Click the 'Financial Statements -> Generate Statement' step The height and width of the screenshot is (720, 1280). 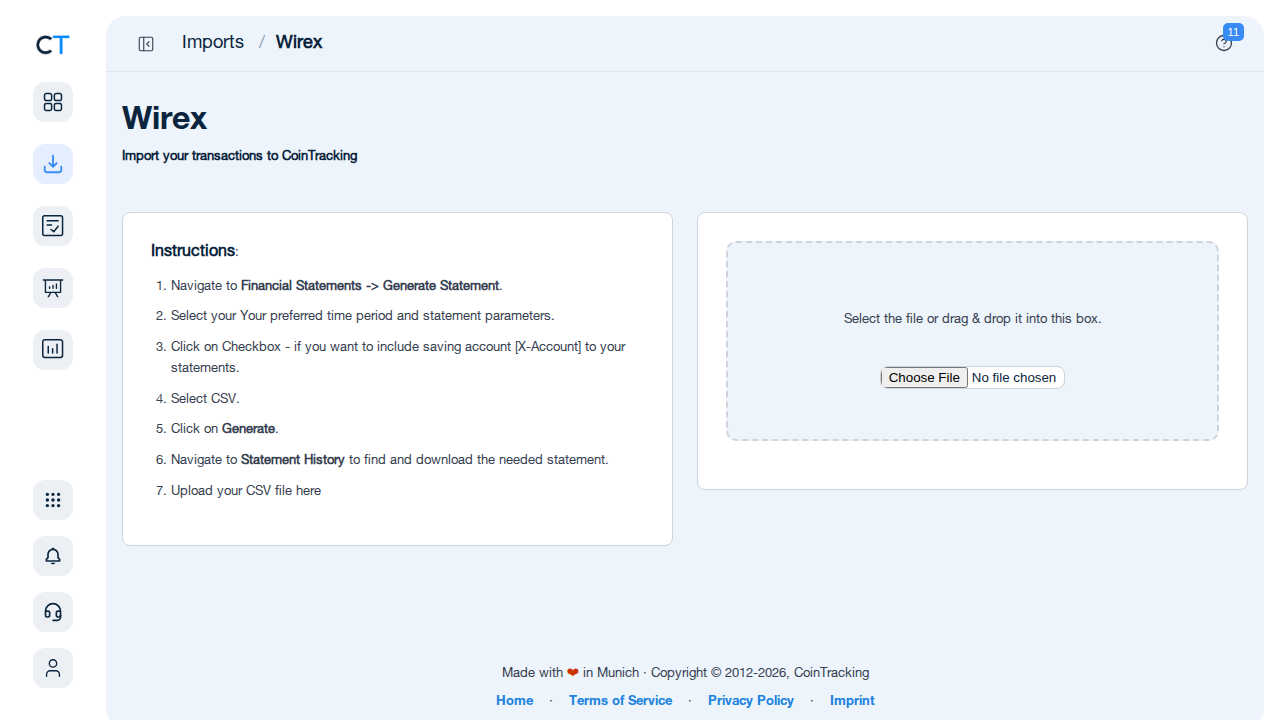pos(337,286)
